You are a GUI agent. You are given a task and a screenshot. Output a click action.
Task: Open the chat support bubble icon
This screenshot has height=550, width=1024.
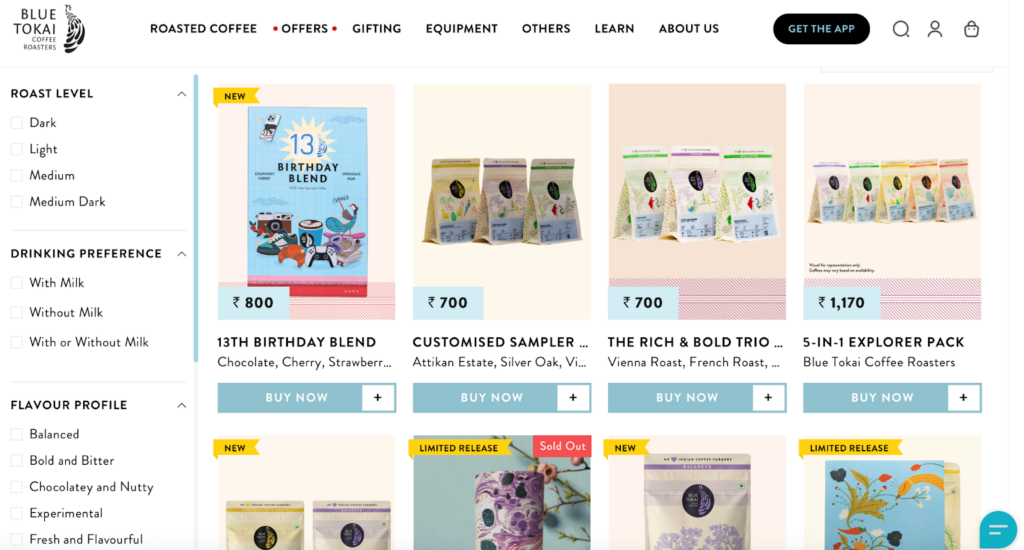[x=998, y=530]
